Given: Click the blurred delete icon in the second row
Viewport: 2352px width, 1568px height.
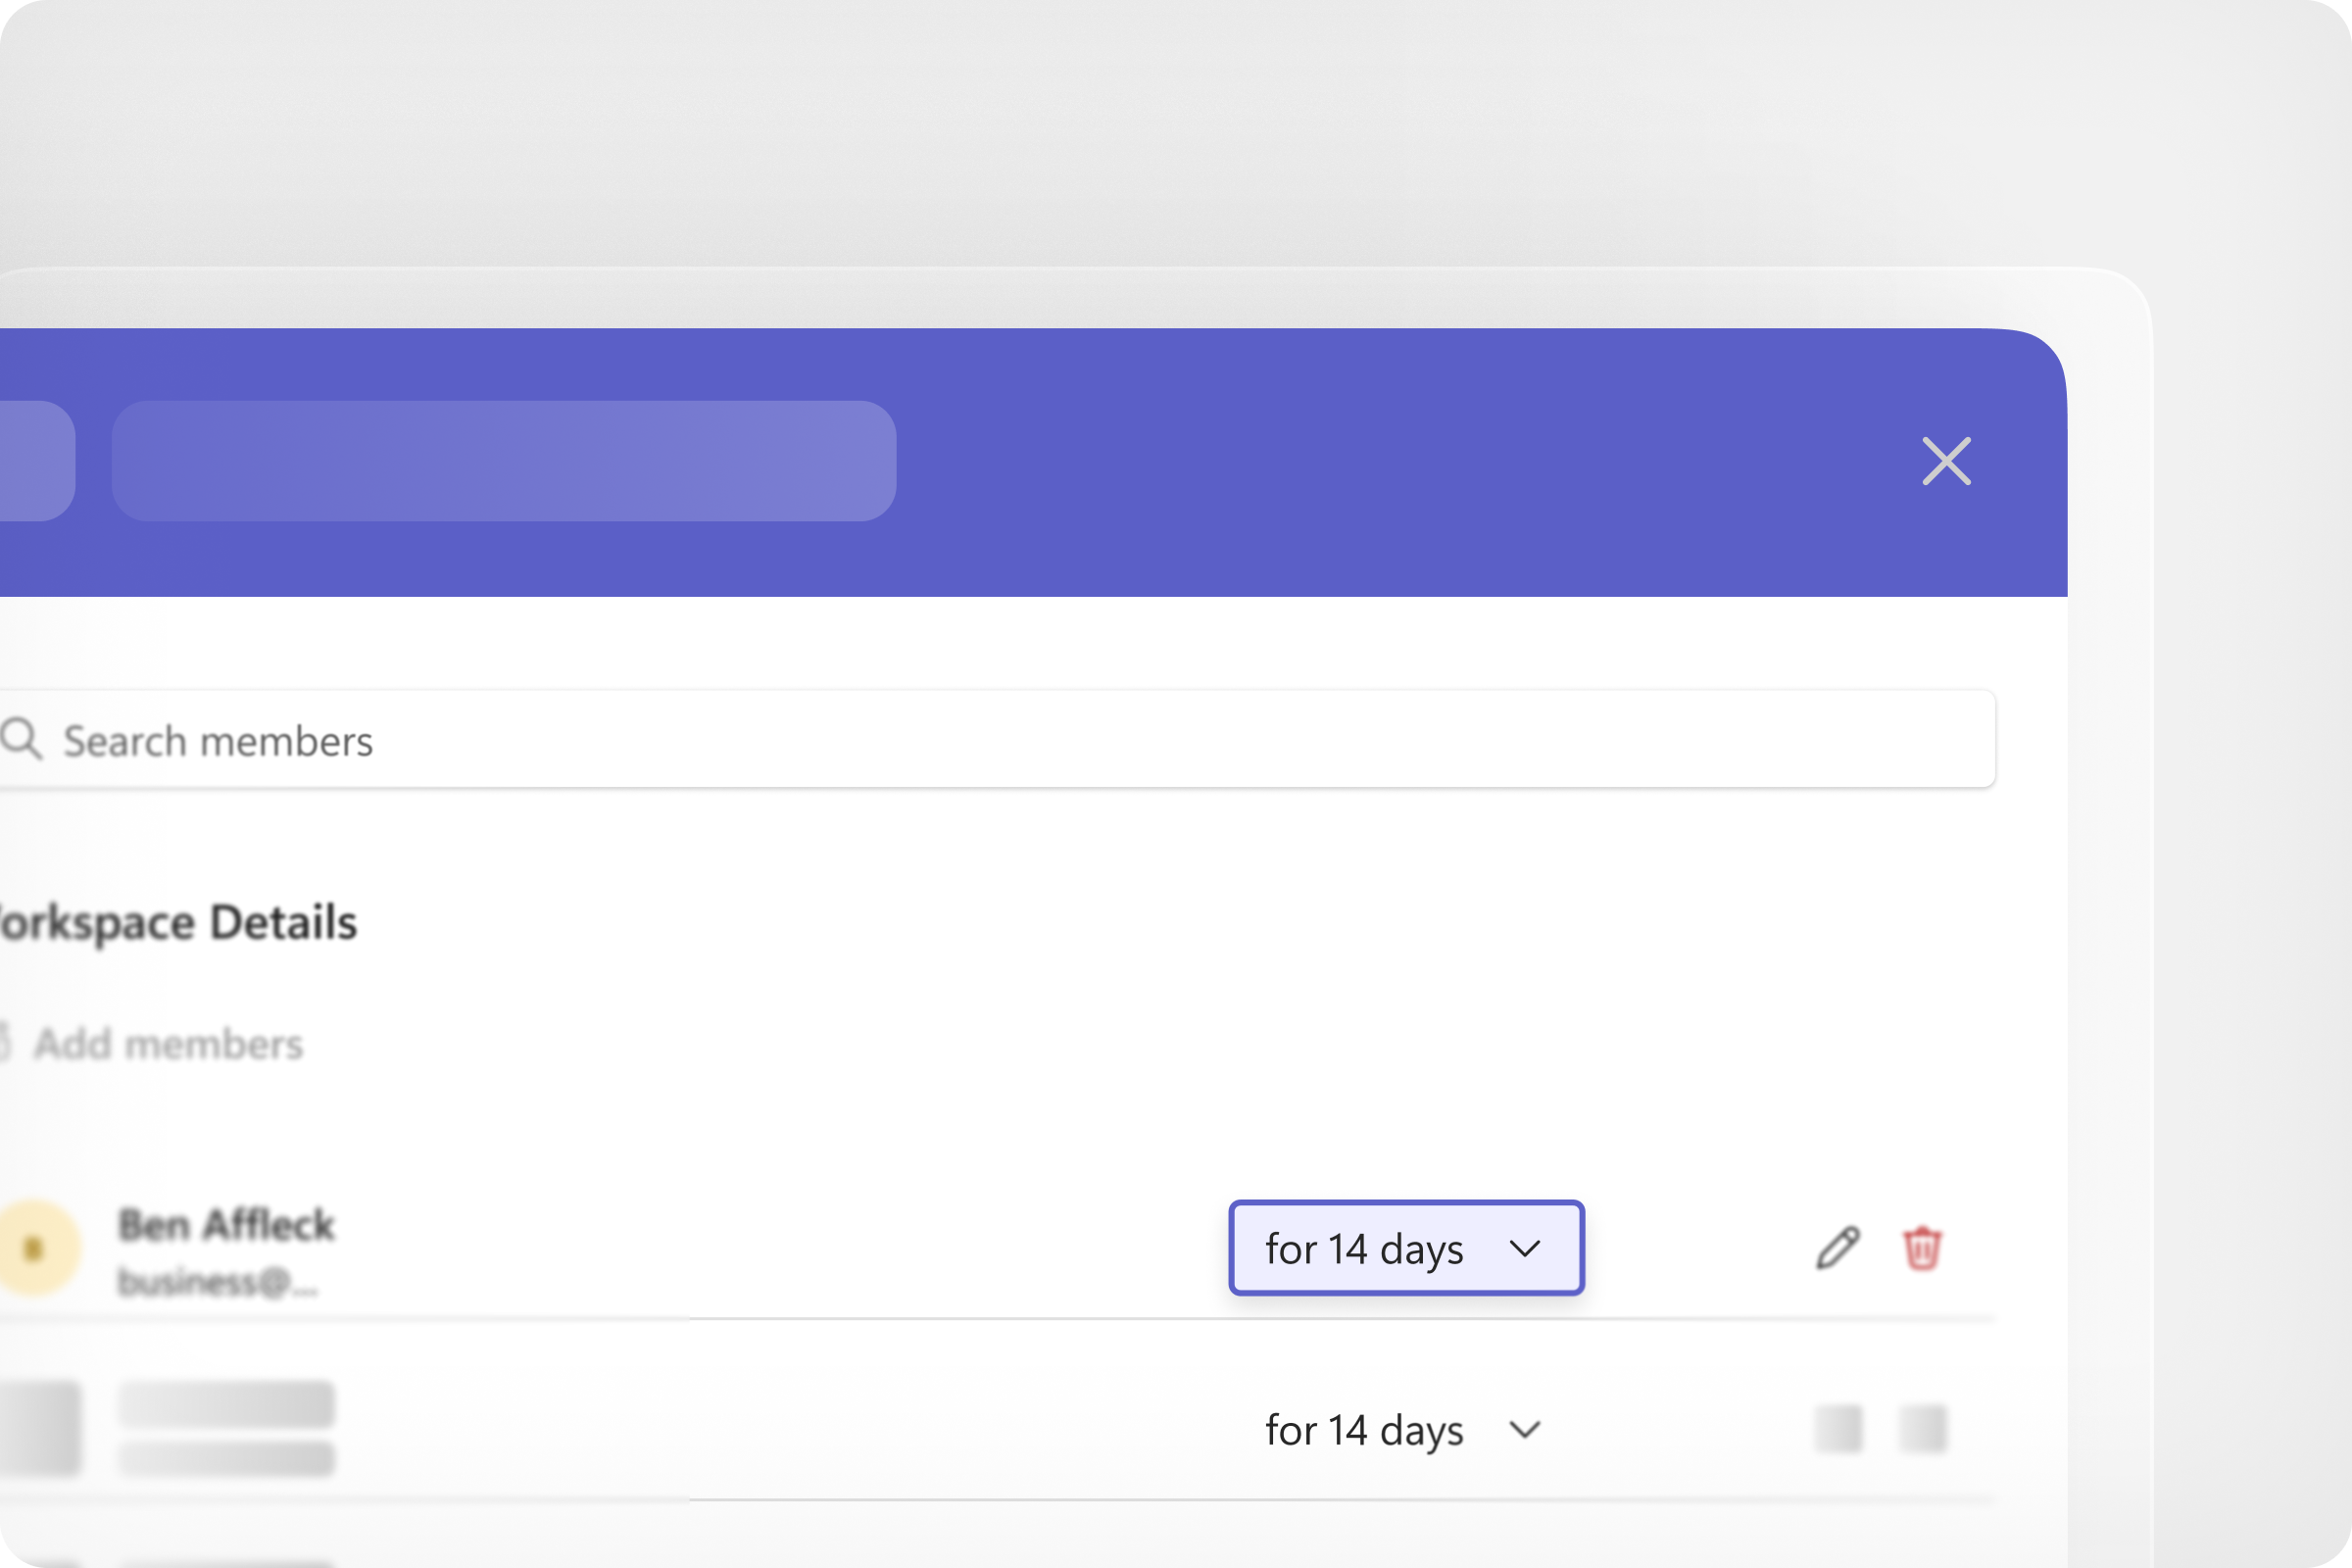Looking at the screenshot, I should [1921, 1428].
